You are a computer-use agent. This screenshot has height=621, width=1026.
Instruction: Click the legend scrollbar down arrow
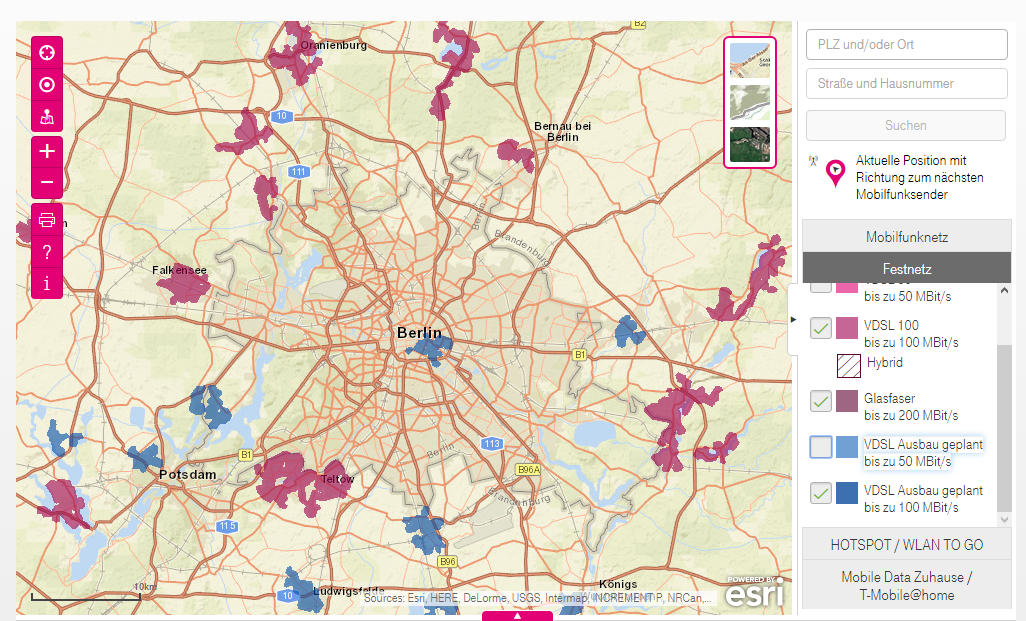(x=1004, y=520)
